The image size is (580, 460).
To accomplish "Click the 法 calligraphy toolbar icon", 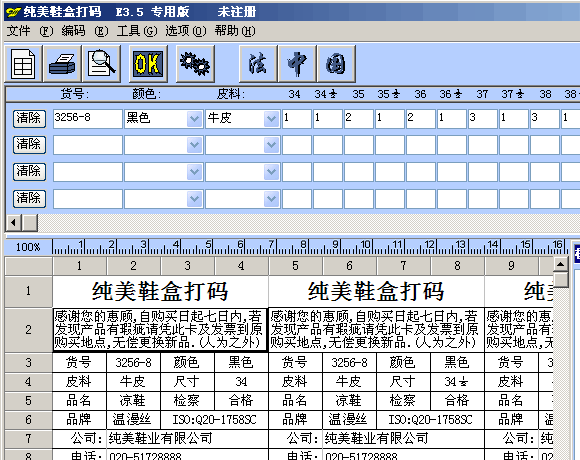I will point(258,64).
